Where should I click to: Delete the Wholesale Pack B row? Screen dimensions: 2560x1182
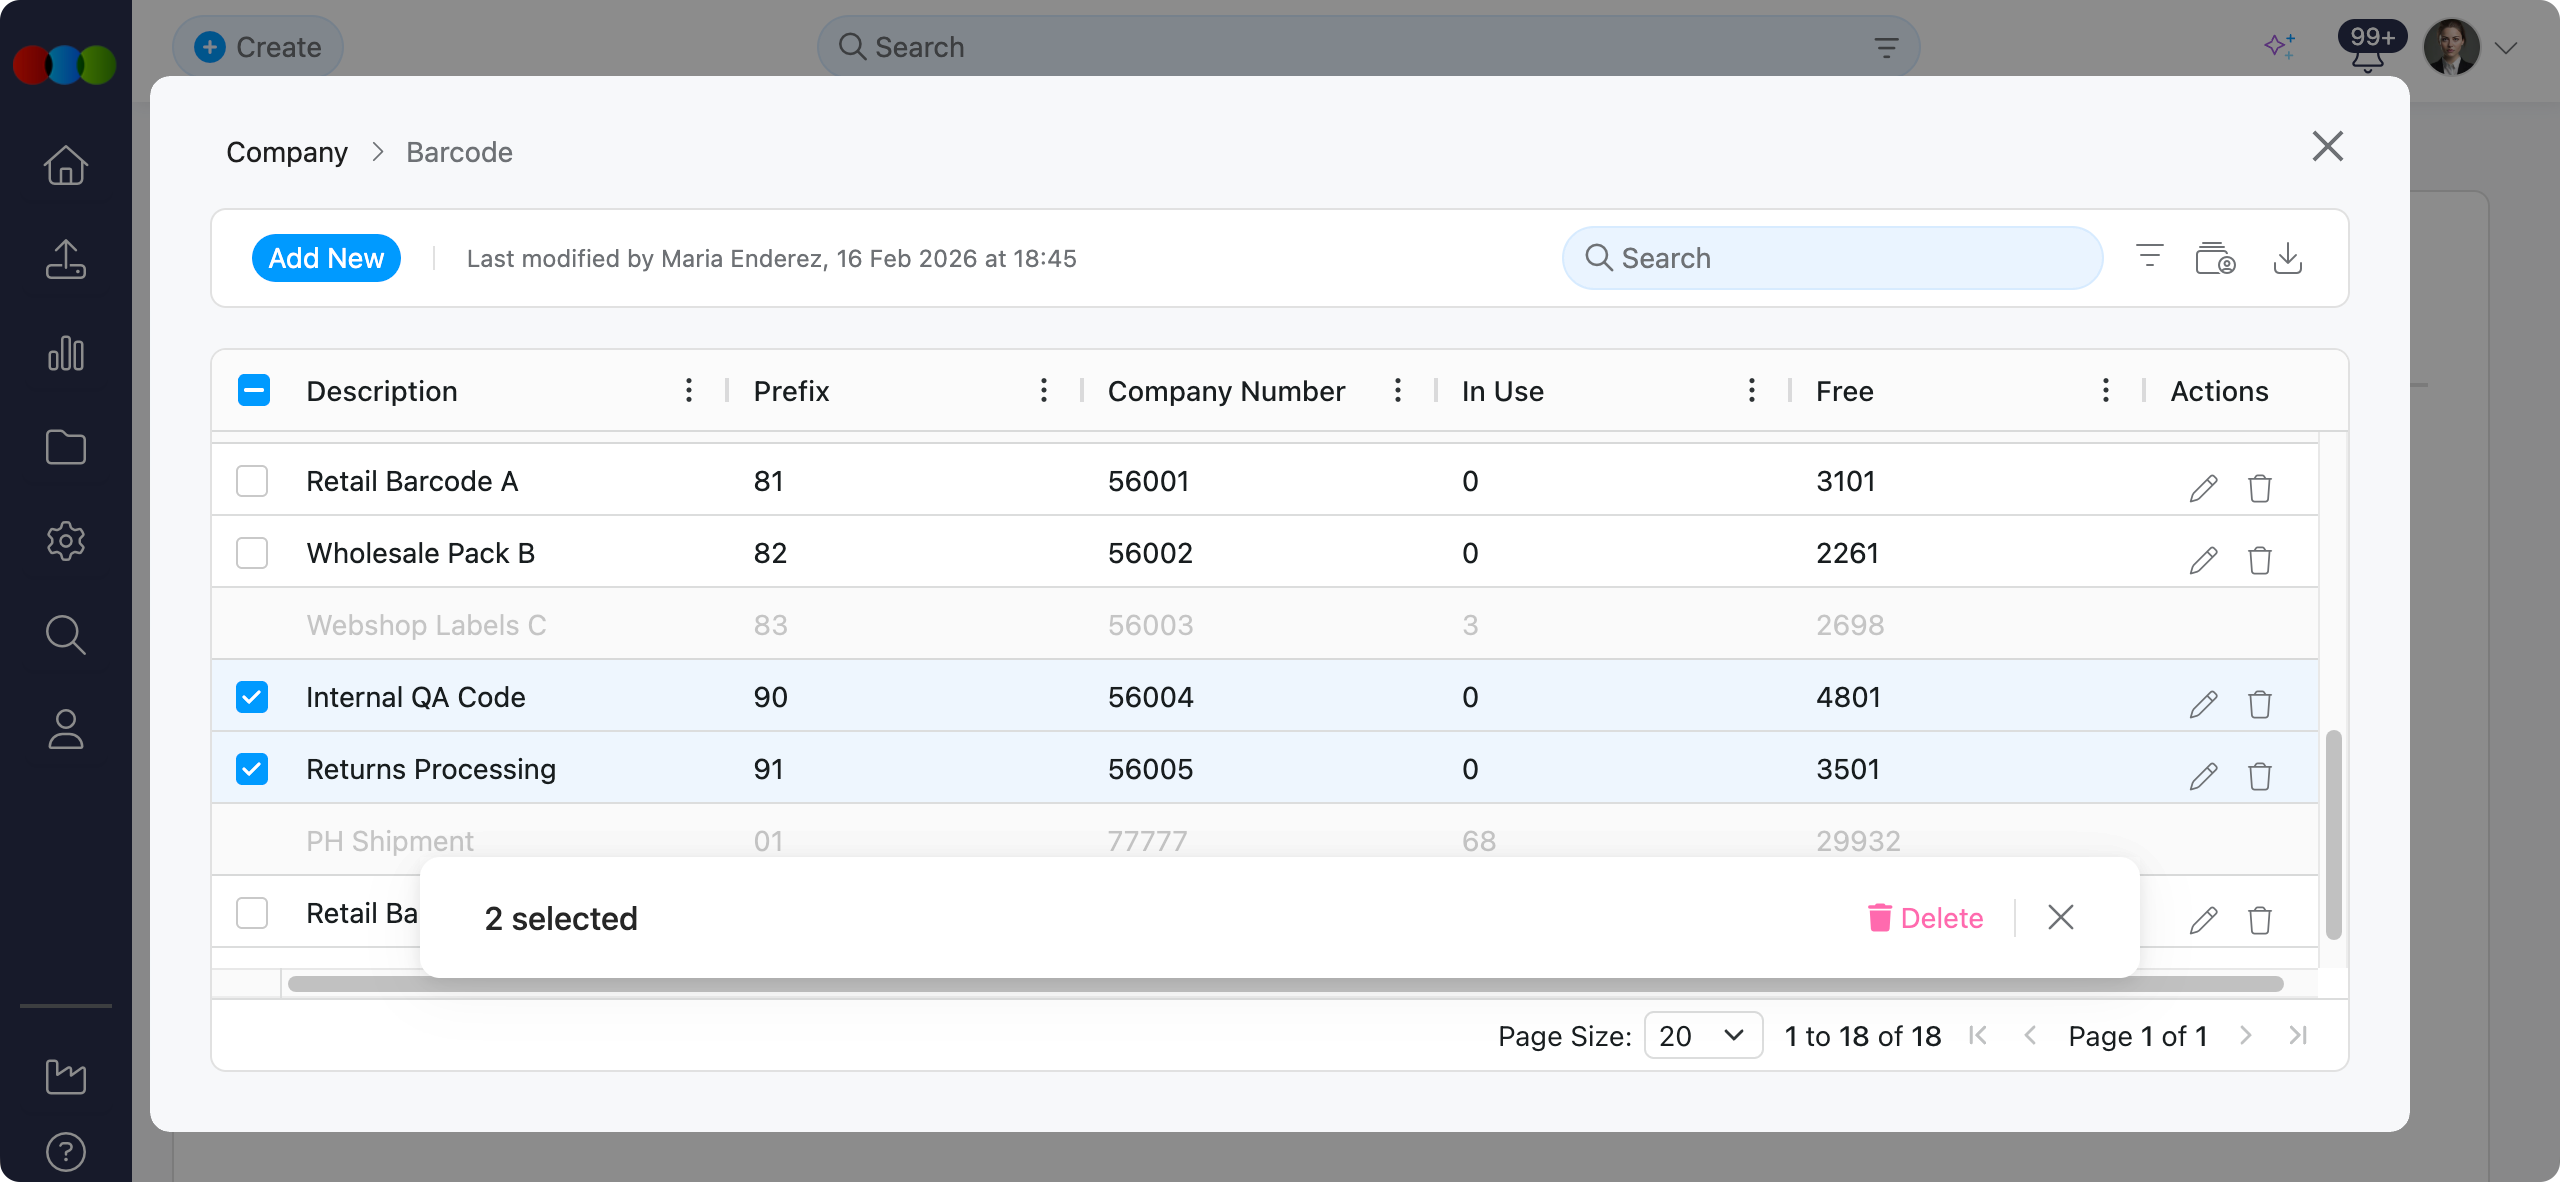coord(2259,560)
